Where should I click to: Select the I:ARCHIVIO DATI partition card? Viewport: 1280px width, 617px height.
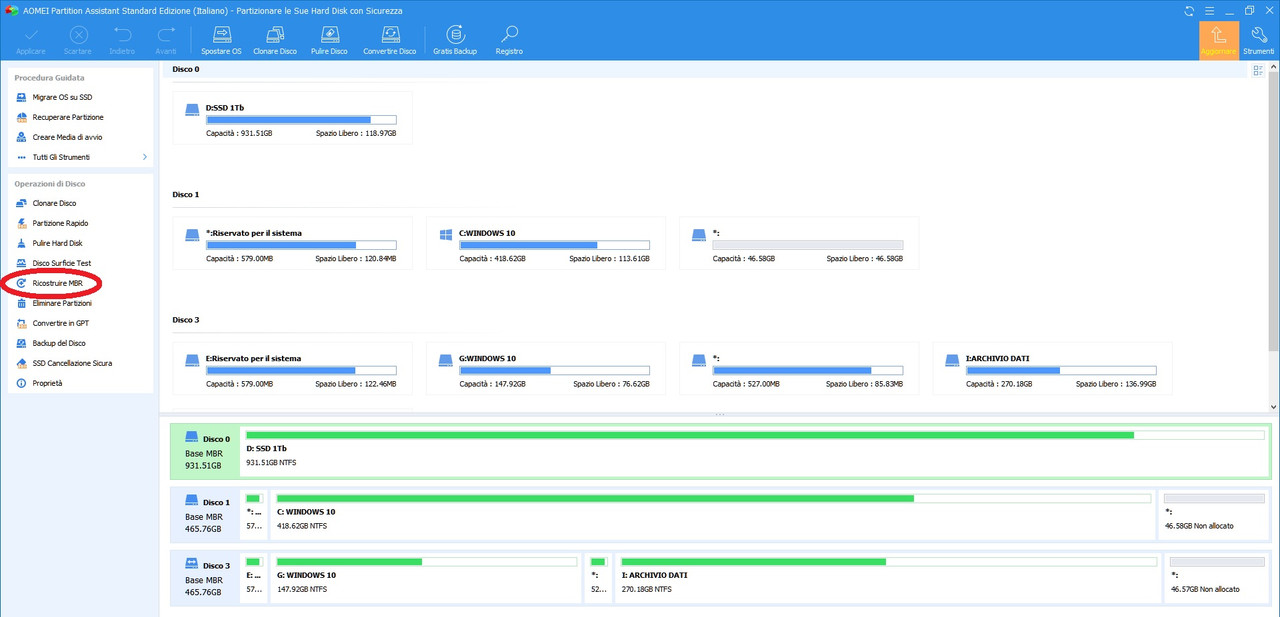click(x=1052, y=369)
